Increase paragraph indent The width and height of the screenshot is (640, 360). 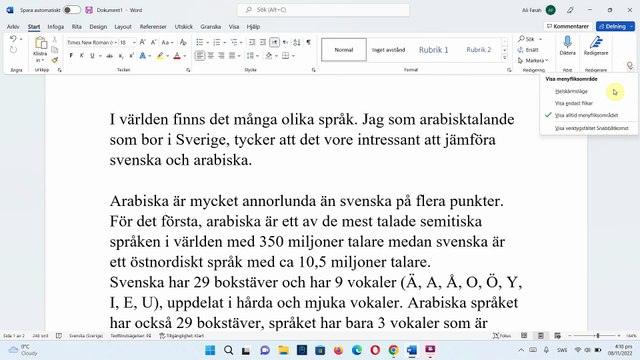[x=263, y=42]
